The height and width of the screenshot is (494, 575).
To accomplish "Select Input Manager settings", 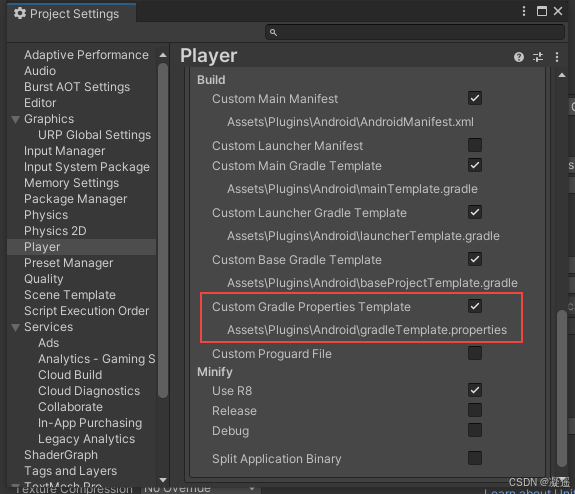I will (65, 151).
